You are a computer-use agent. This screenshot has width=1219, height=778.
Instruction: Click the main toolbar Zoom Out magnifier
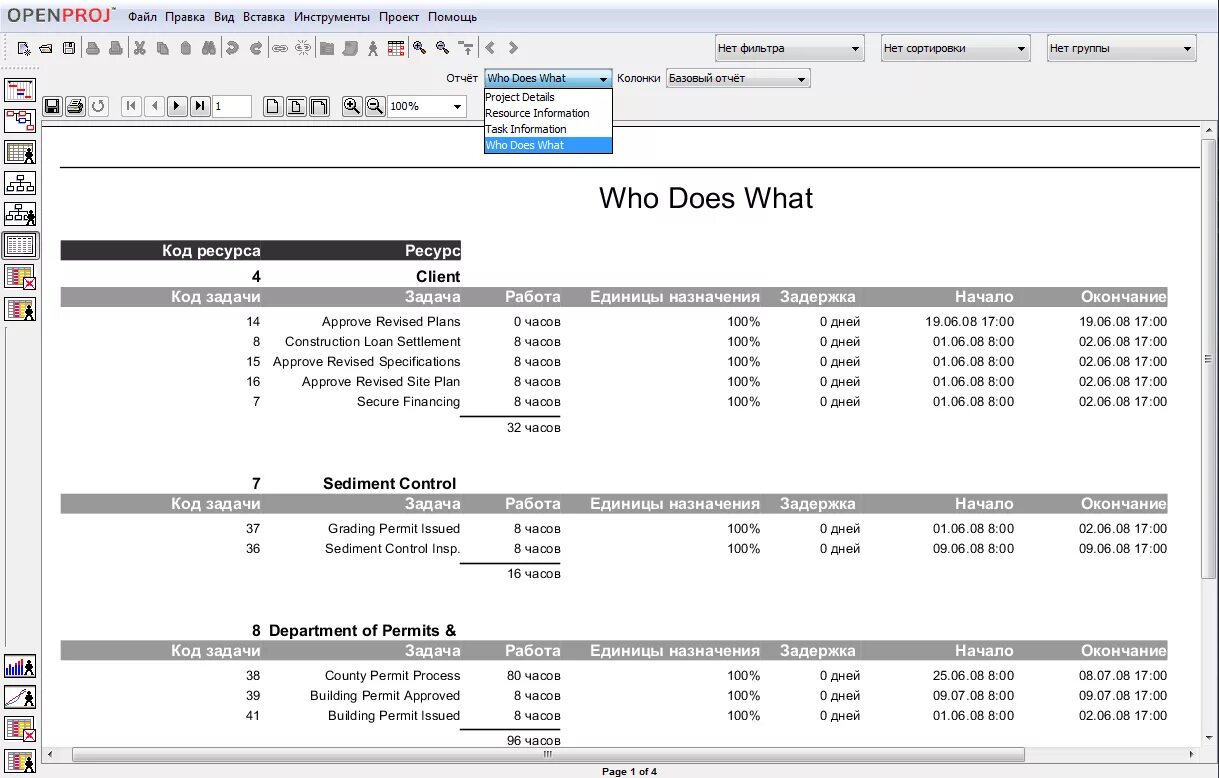442,47
